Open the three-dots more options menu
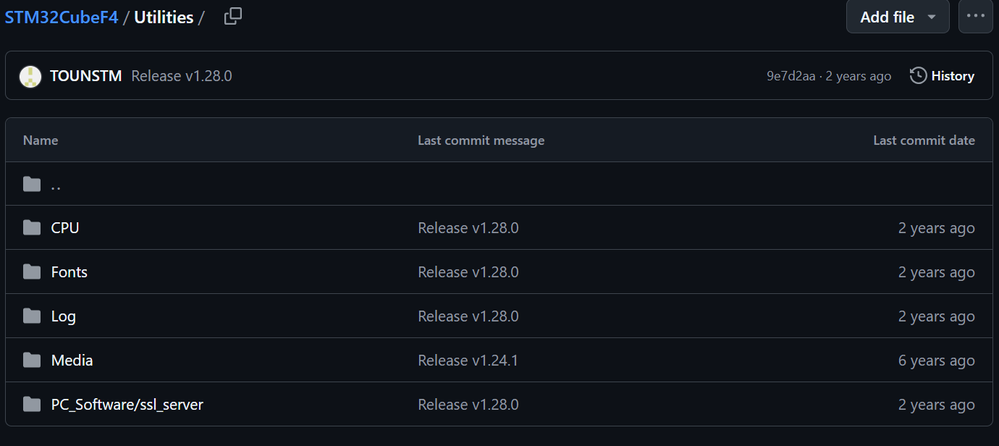This screenshot has width=999, height=446. 975,17
